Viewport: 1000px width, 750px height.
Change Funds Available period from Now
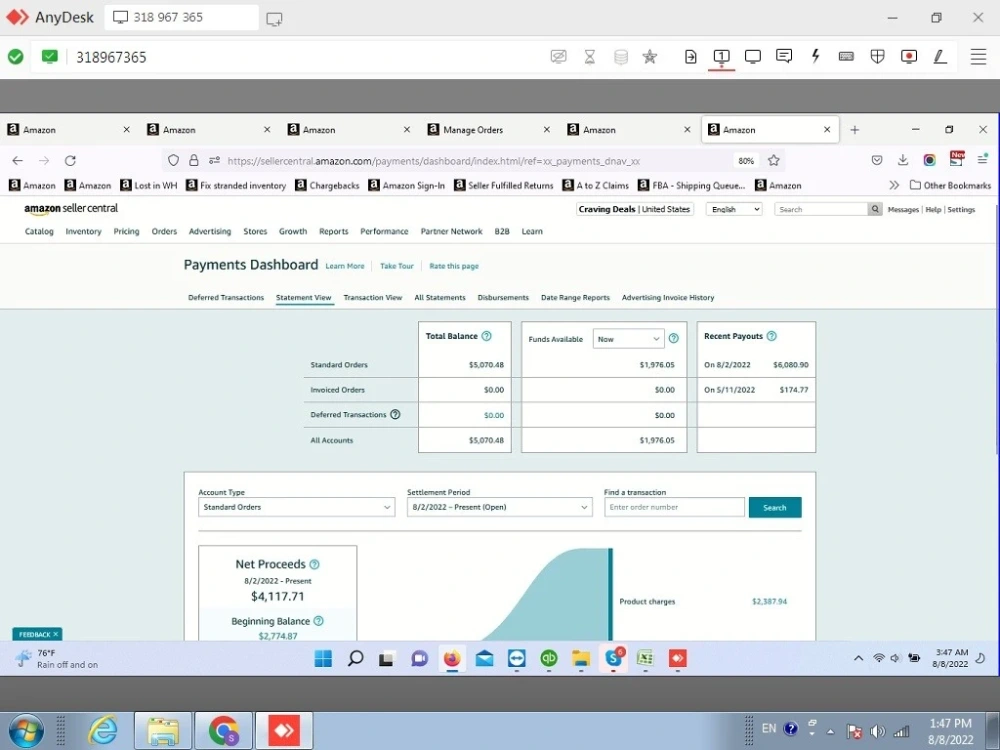(x=628, y=339)
